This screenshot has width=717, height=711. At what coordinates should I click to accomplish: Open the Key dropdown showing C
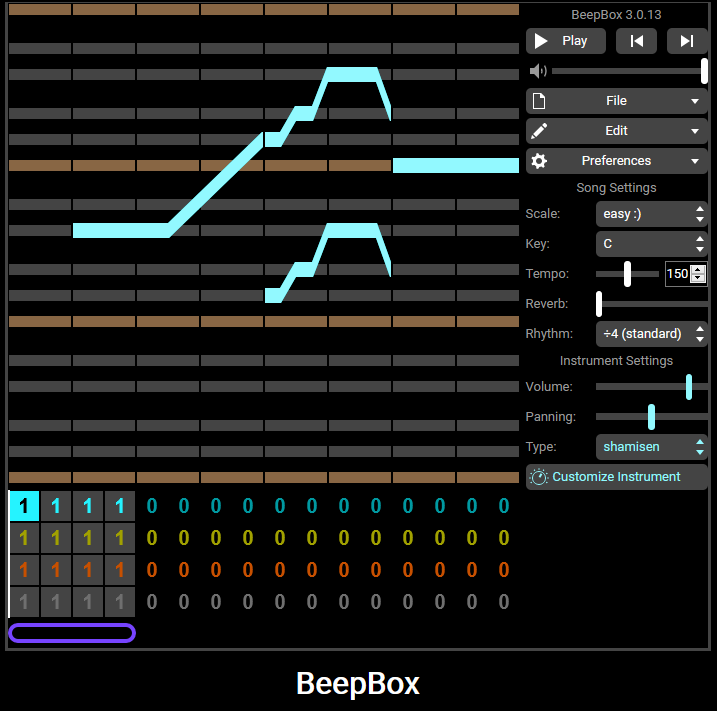tap(652, 244)
